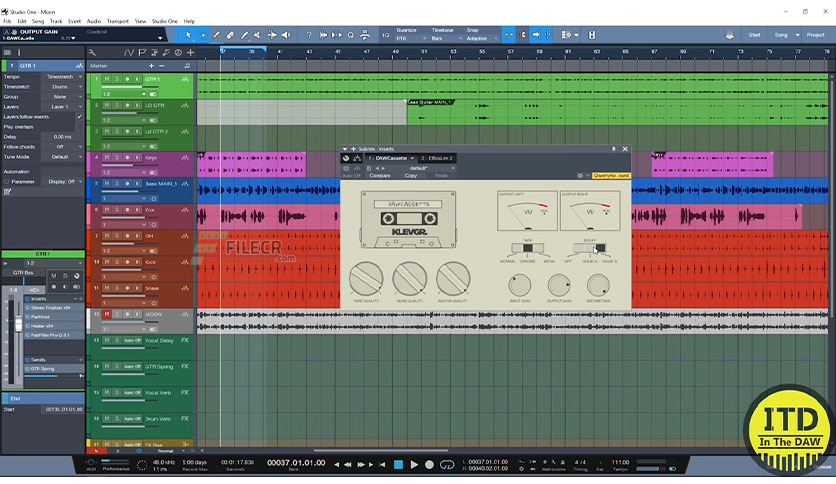Switch to the 2 - EBusLim 2 tab
Screen dimensions: 836x484
click(x=436, y=158)
